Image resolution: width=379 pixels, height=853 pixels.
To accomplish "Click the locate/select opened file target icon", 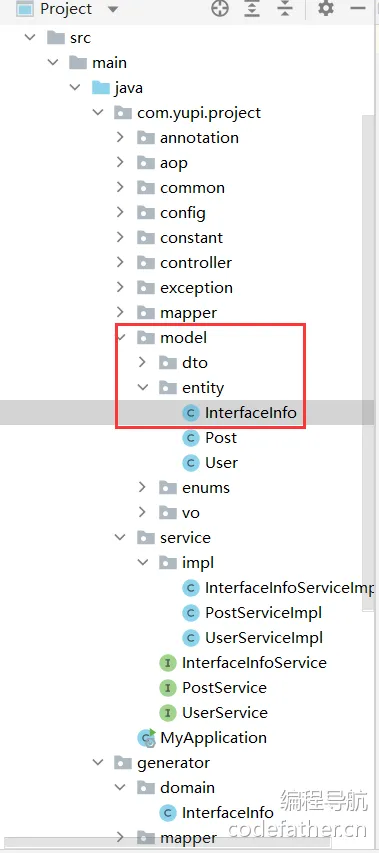I will [220, 9].
